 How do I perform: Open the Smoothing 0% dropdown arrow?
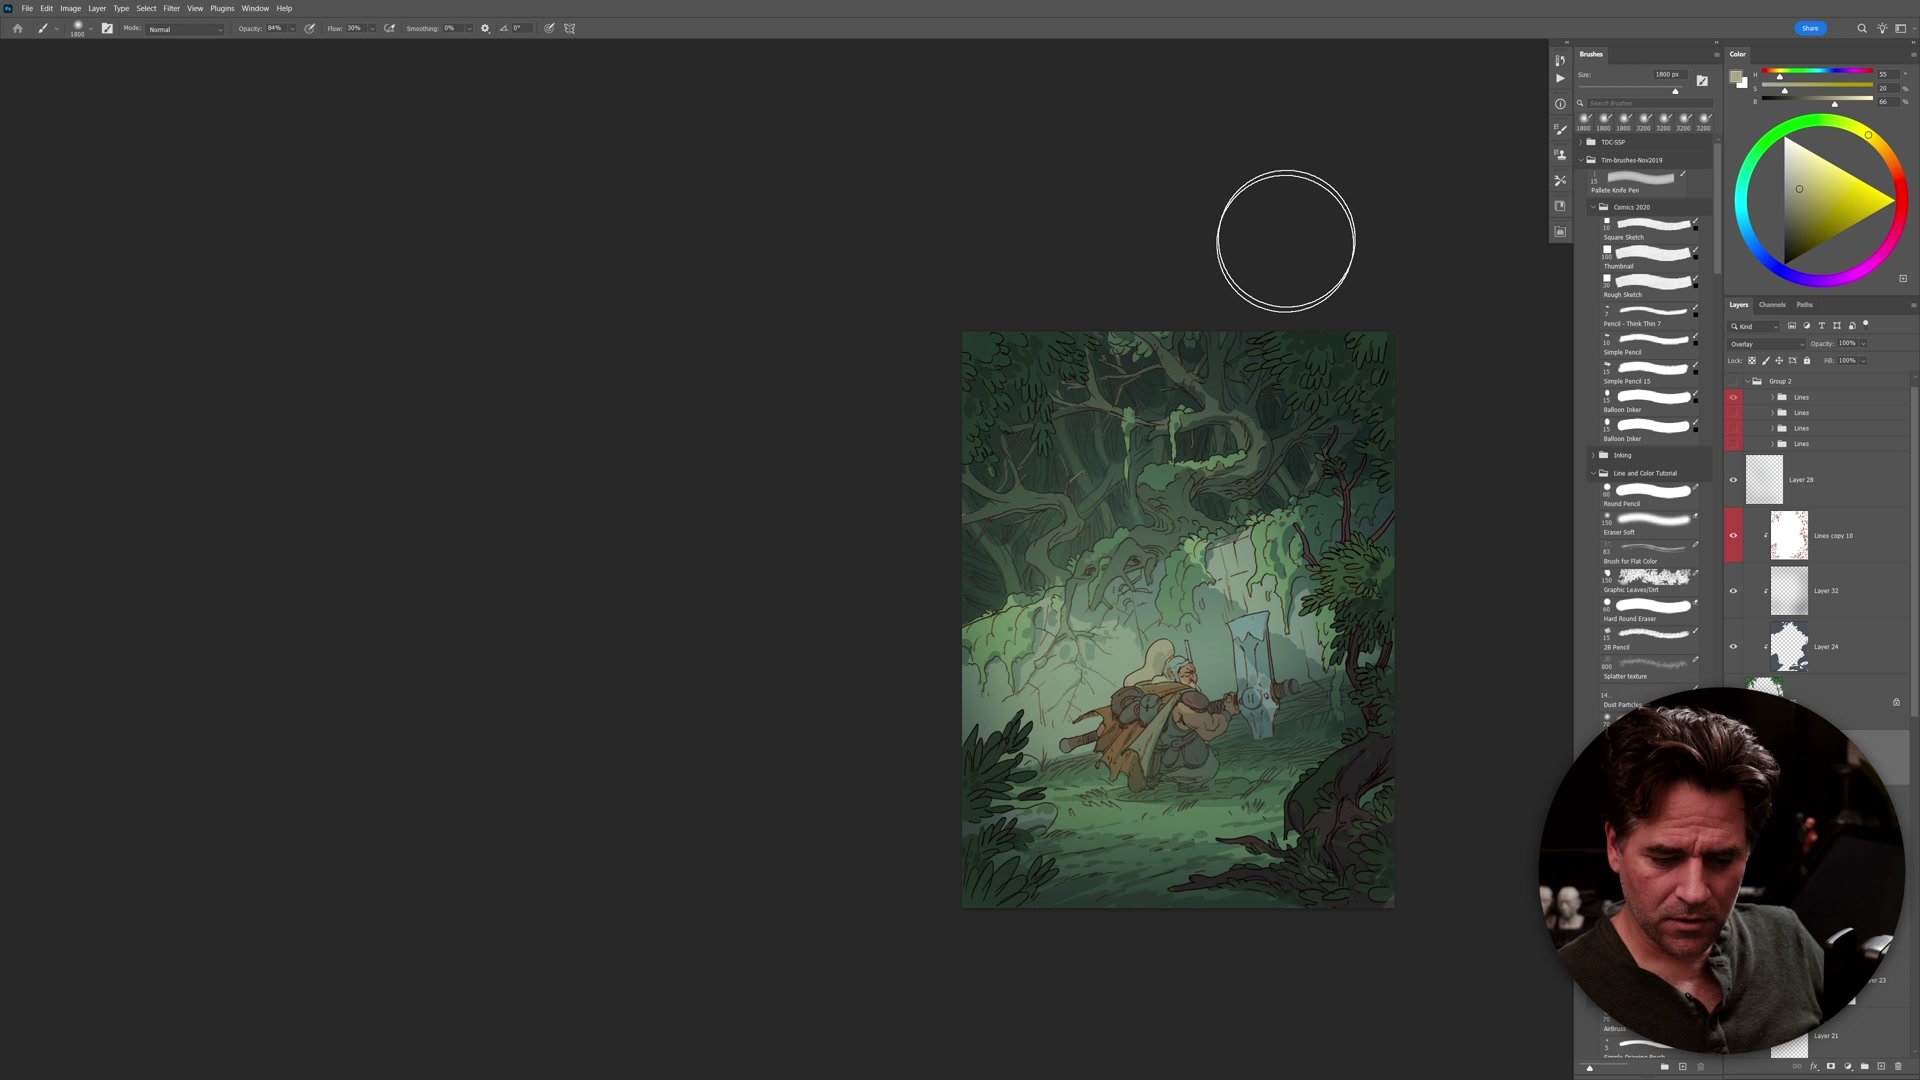[468, 29]
